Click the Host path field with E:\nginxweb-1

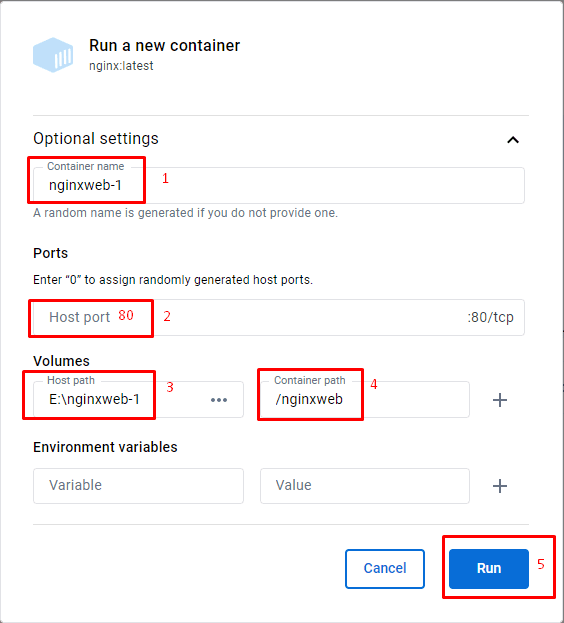click(119, 399)
